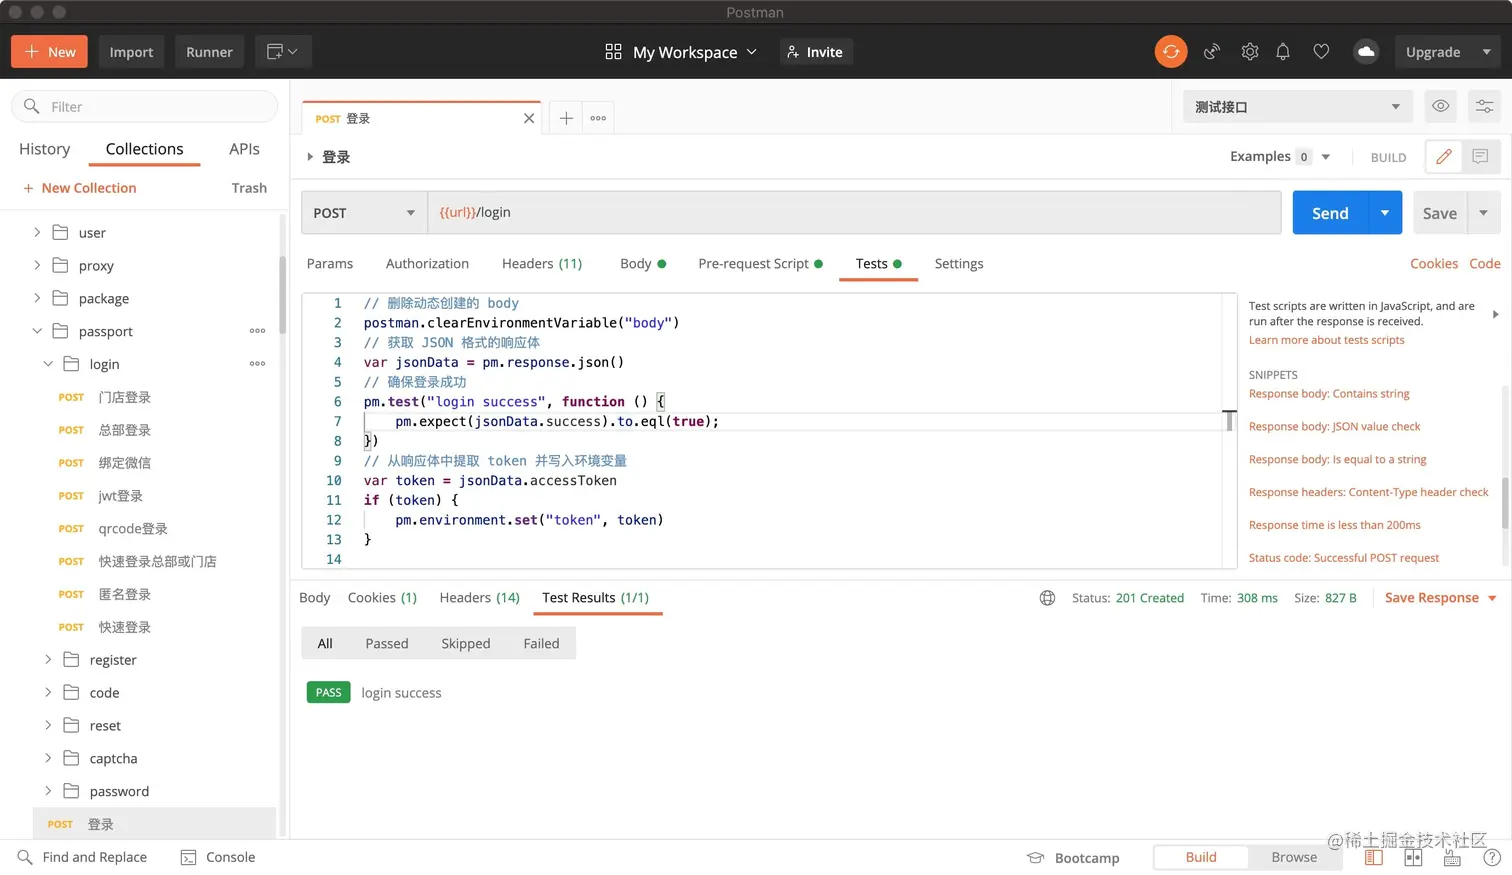Screen dimensions: 1512x875
Task: Switch to Browse mode toggle
Action: pyautogui.click(x=1294, y=857)
